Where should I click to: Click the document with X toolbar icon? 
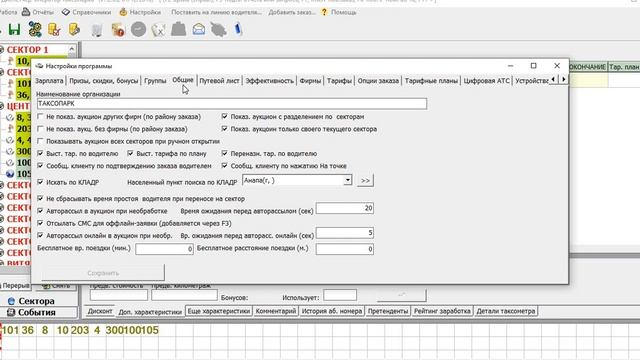tap(158, 30)
